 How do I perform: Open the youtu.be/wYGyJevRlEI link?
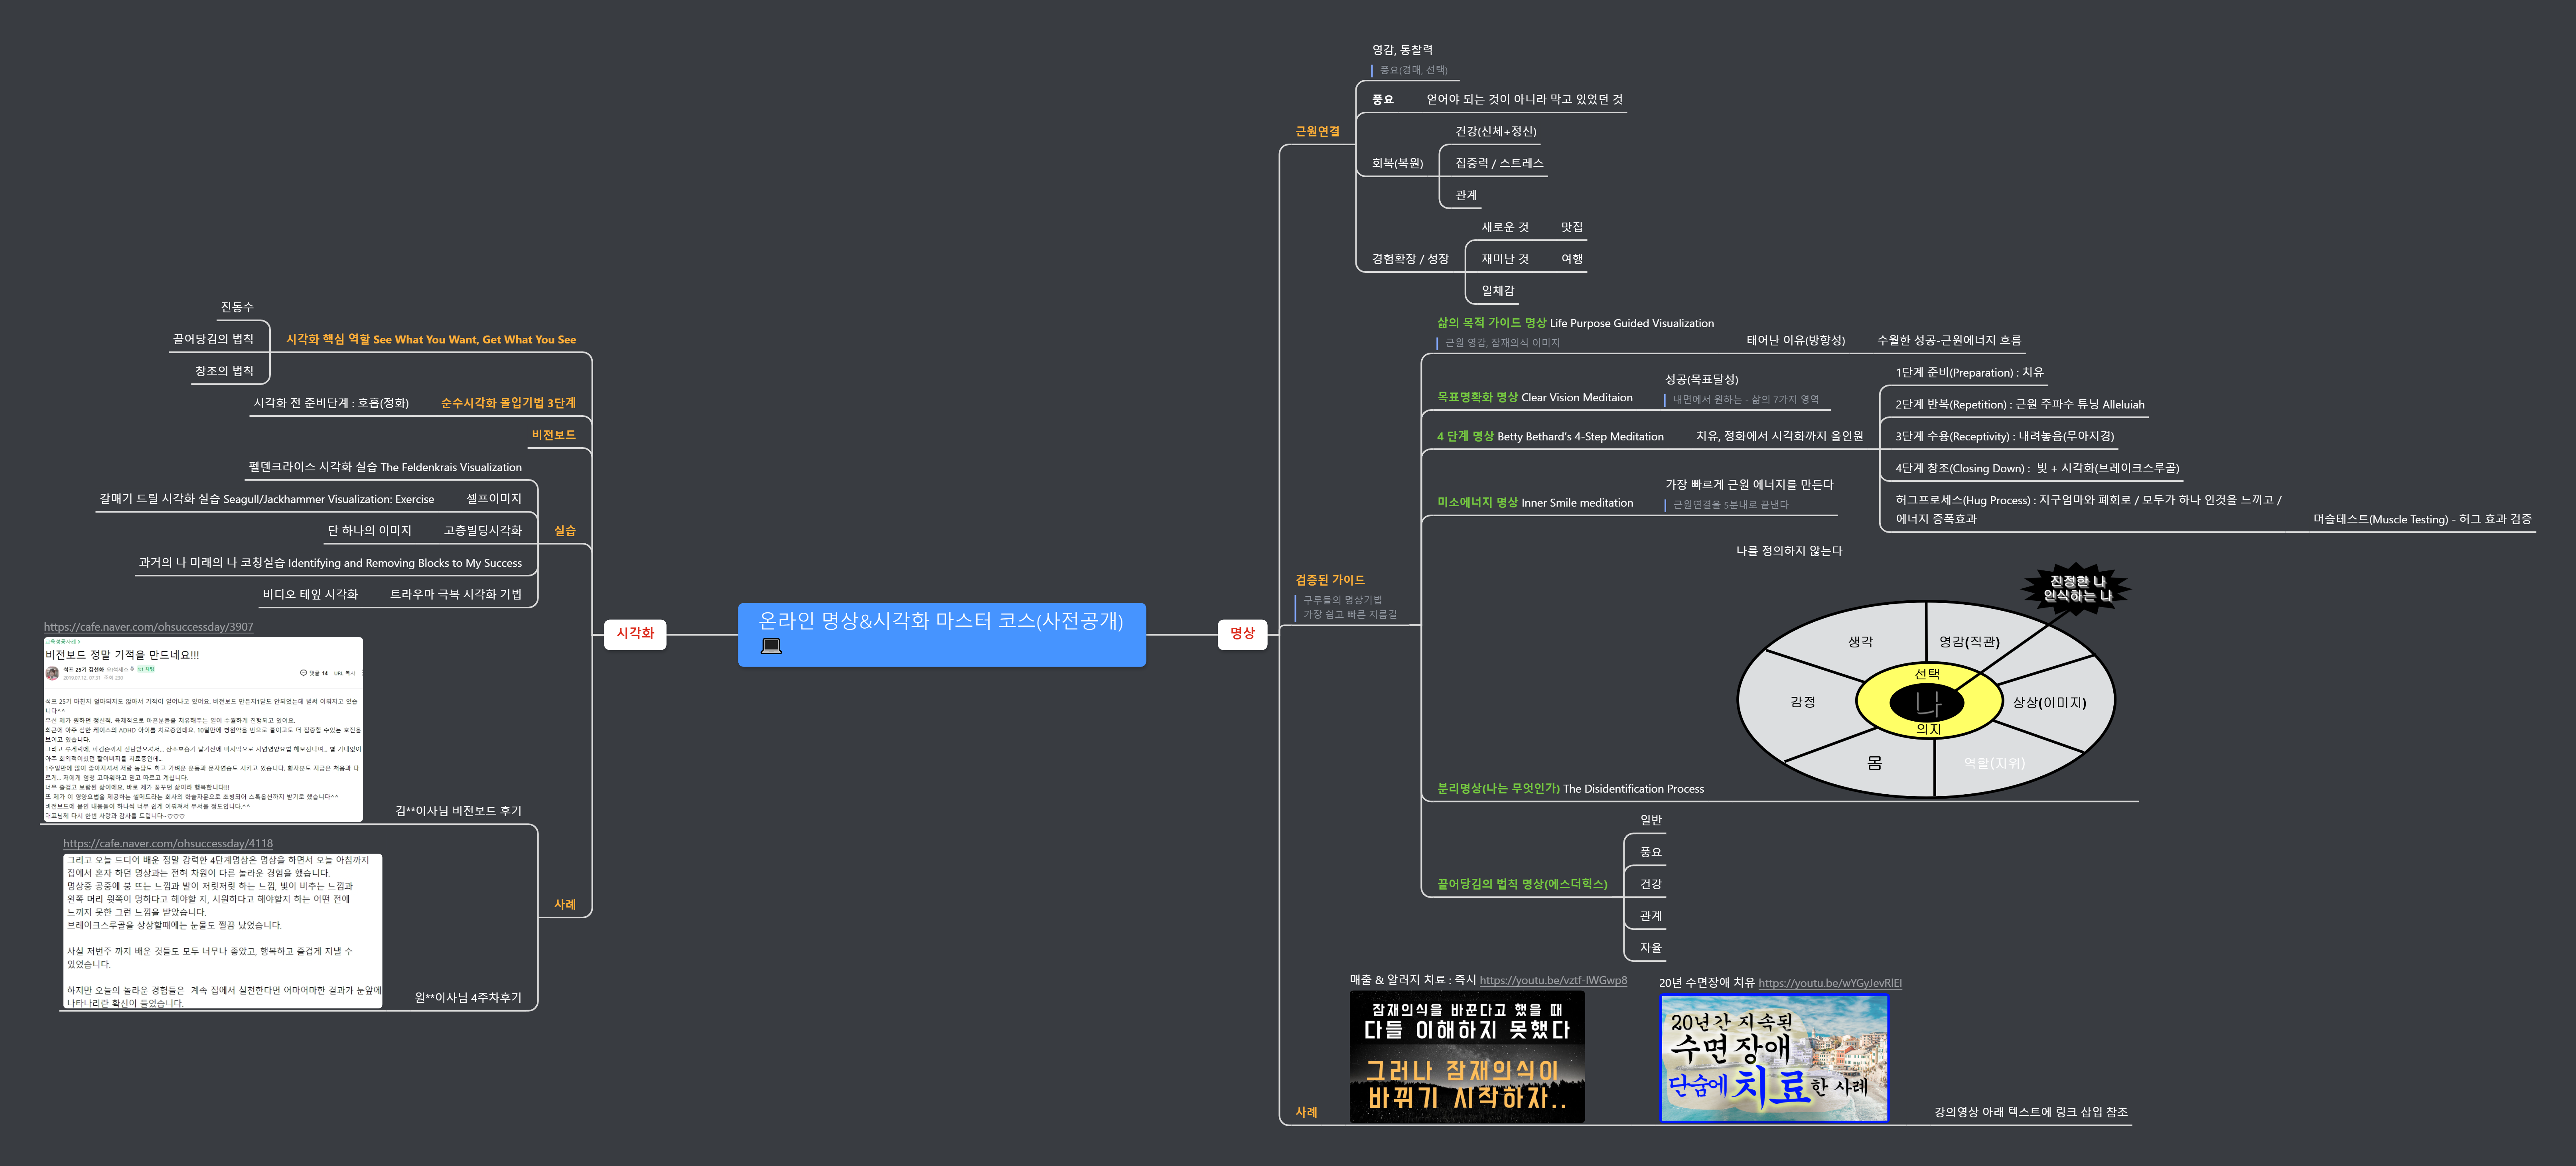tap(1830, 983)
